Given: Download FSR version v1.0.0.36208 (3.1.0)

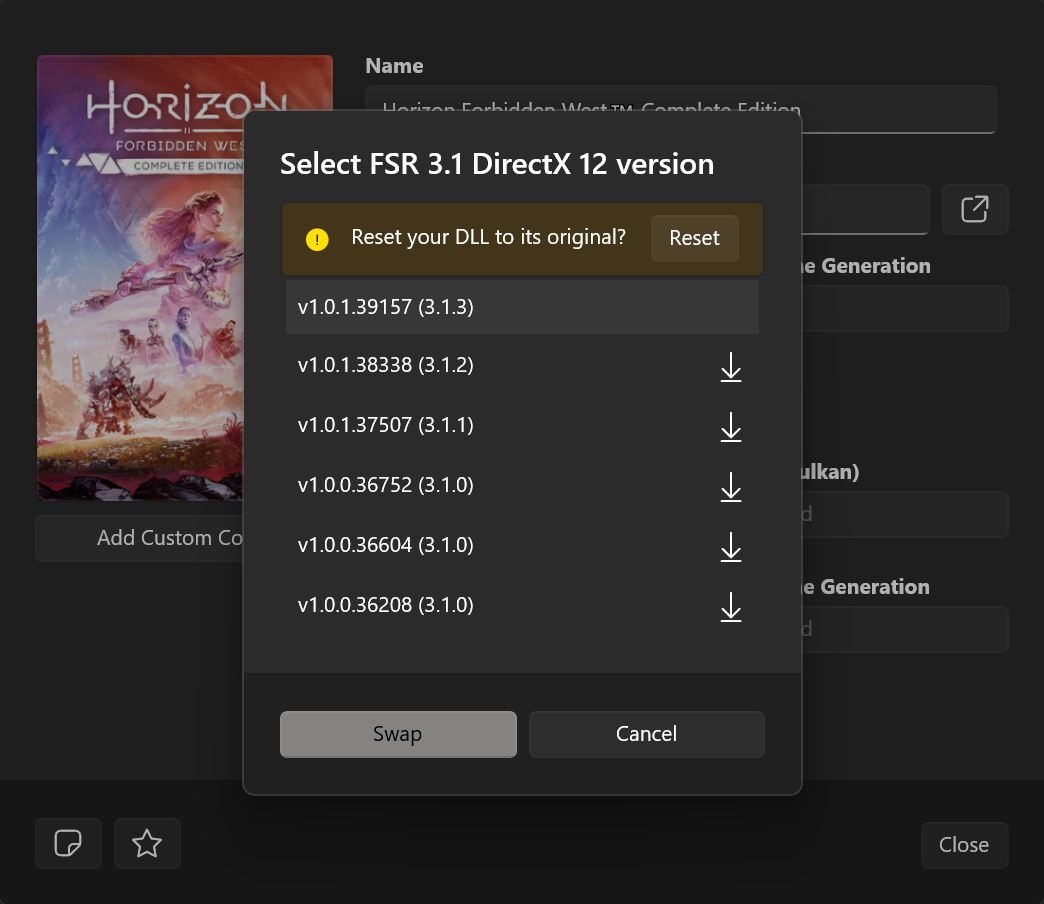Looking at the screenshot, I should tap(730, 606).
